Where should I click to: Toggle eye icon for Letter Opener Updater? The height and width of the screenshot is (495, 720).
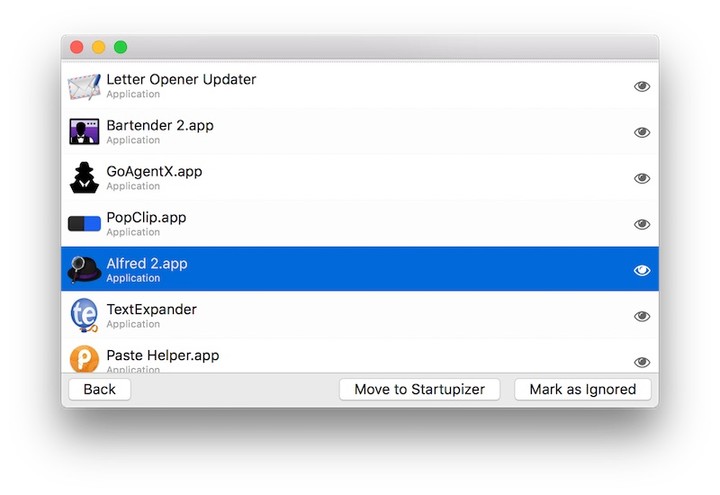tap(642, 86)
